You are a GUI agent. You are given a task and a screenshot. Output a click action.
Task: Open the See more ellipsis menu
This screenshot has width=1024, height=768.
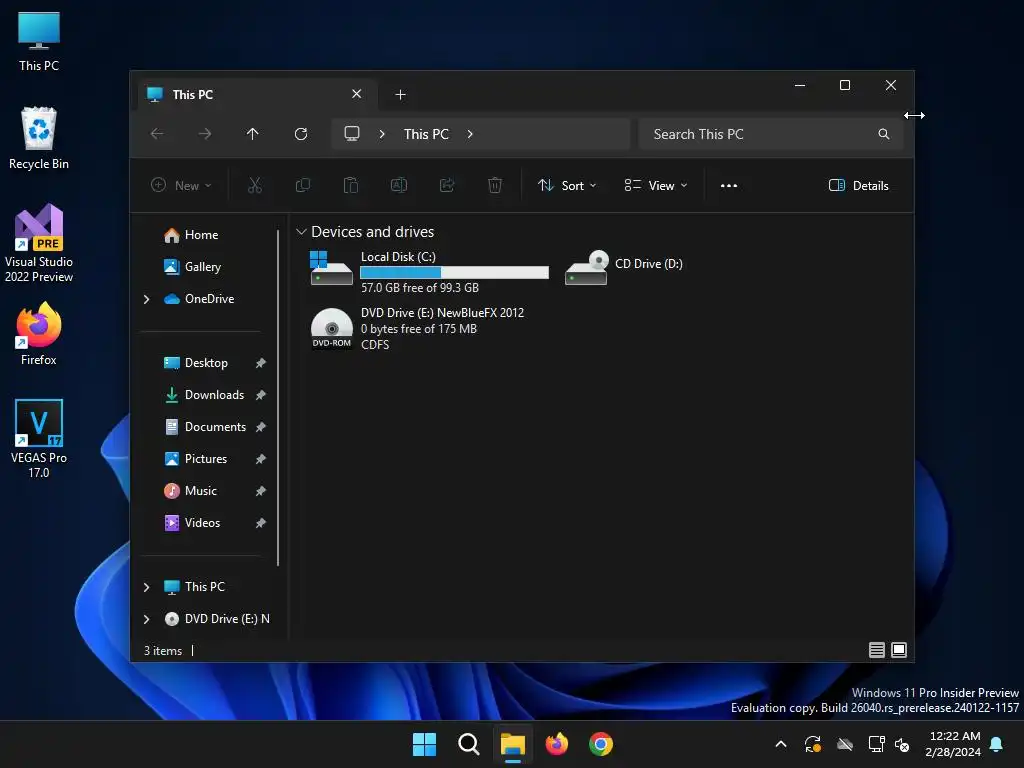(x=729, y=185)
